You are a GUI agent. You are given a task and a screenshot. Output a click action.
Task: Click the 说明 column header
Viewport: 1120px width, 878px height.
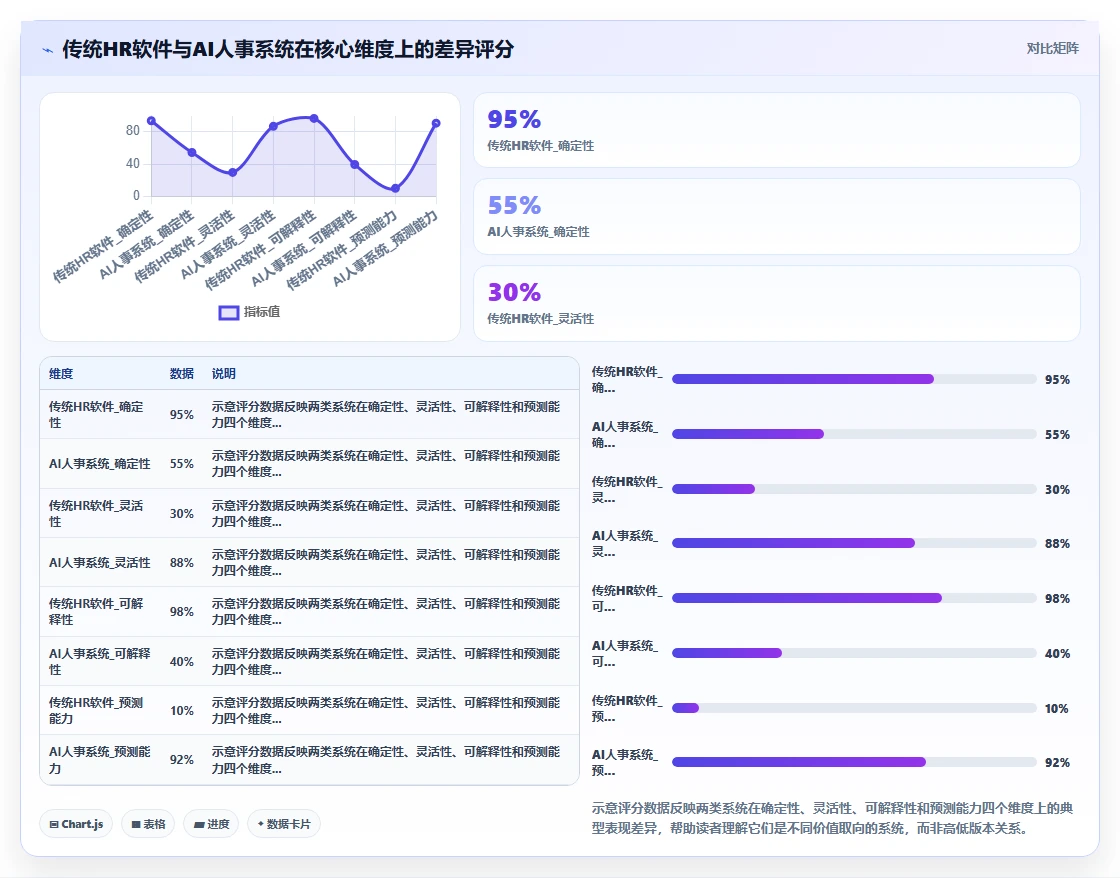pos(224,374)
